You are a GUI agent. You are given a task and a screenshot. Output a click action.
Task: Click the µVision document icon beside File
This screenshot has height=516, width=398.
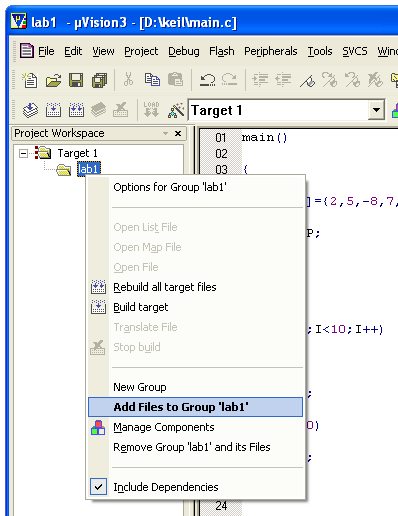tap(27, 51)
